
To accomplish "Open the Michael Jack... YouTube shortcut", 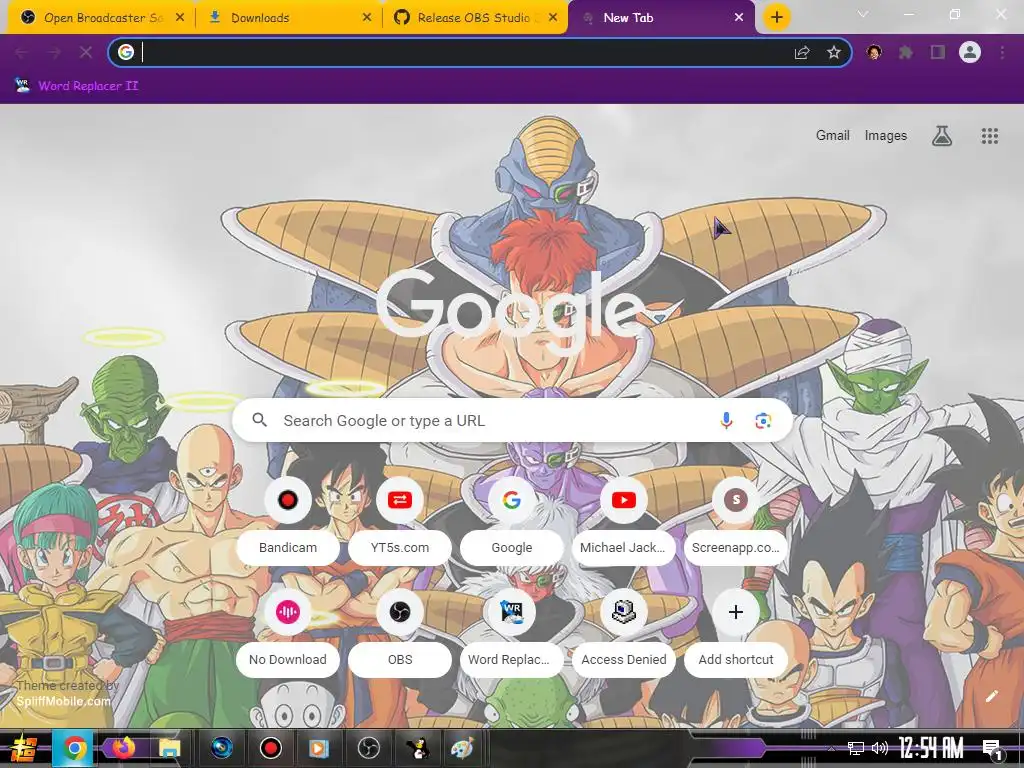I will (x=624, y=519).
